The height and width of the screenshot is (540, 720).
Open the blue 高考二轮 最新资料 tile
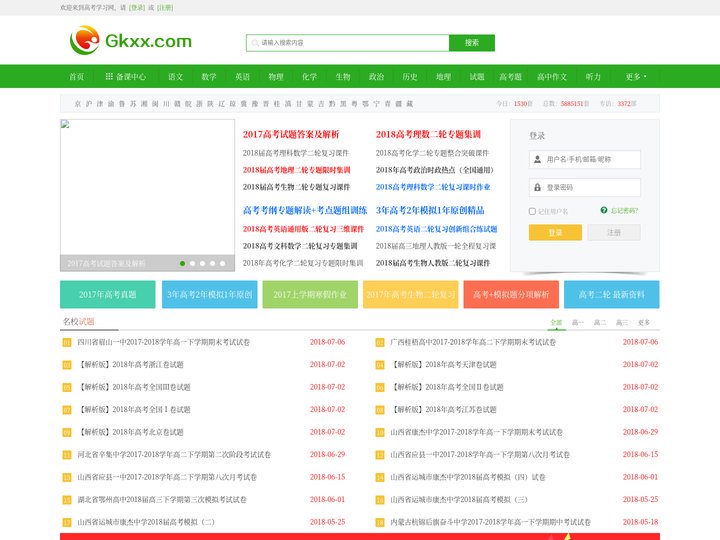coord(612,294)
